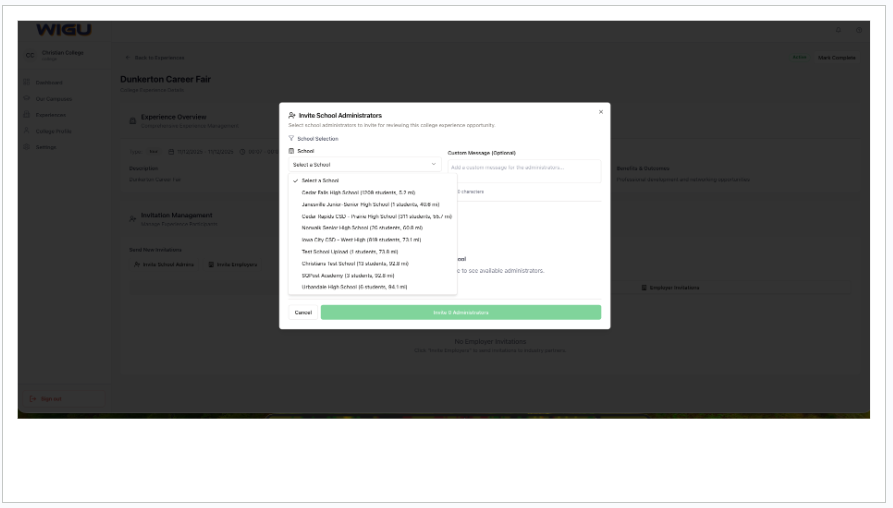Click the help icon in top bar

click(858, 30)
